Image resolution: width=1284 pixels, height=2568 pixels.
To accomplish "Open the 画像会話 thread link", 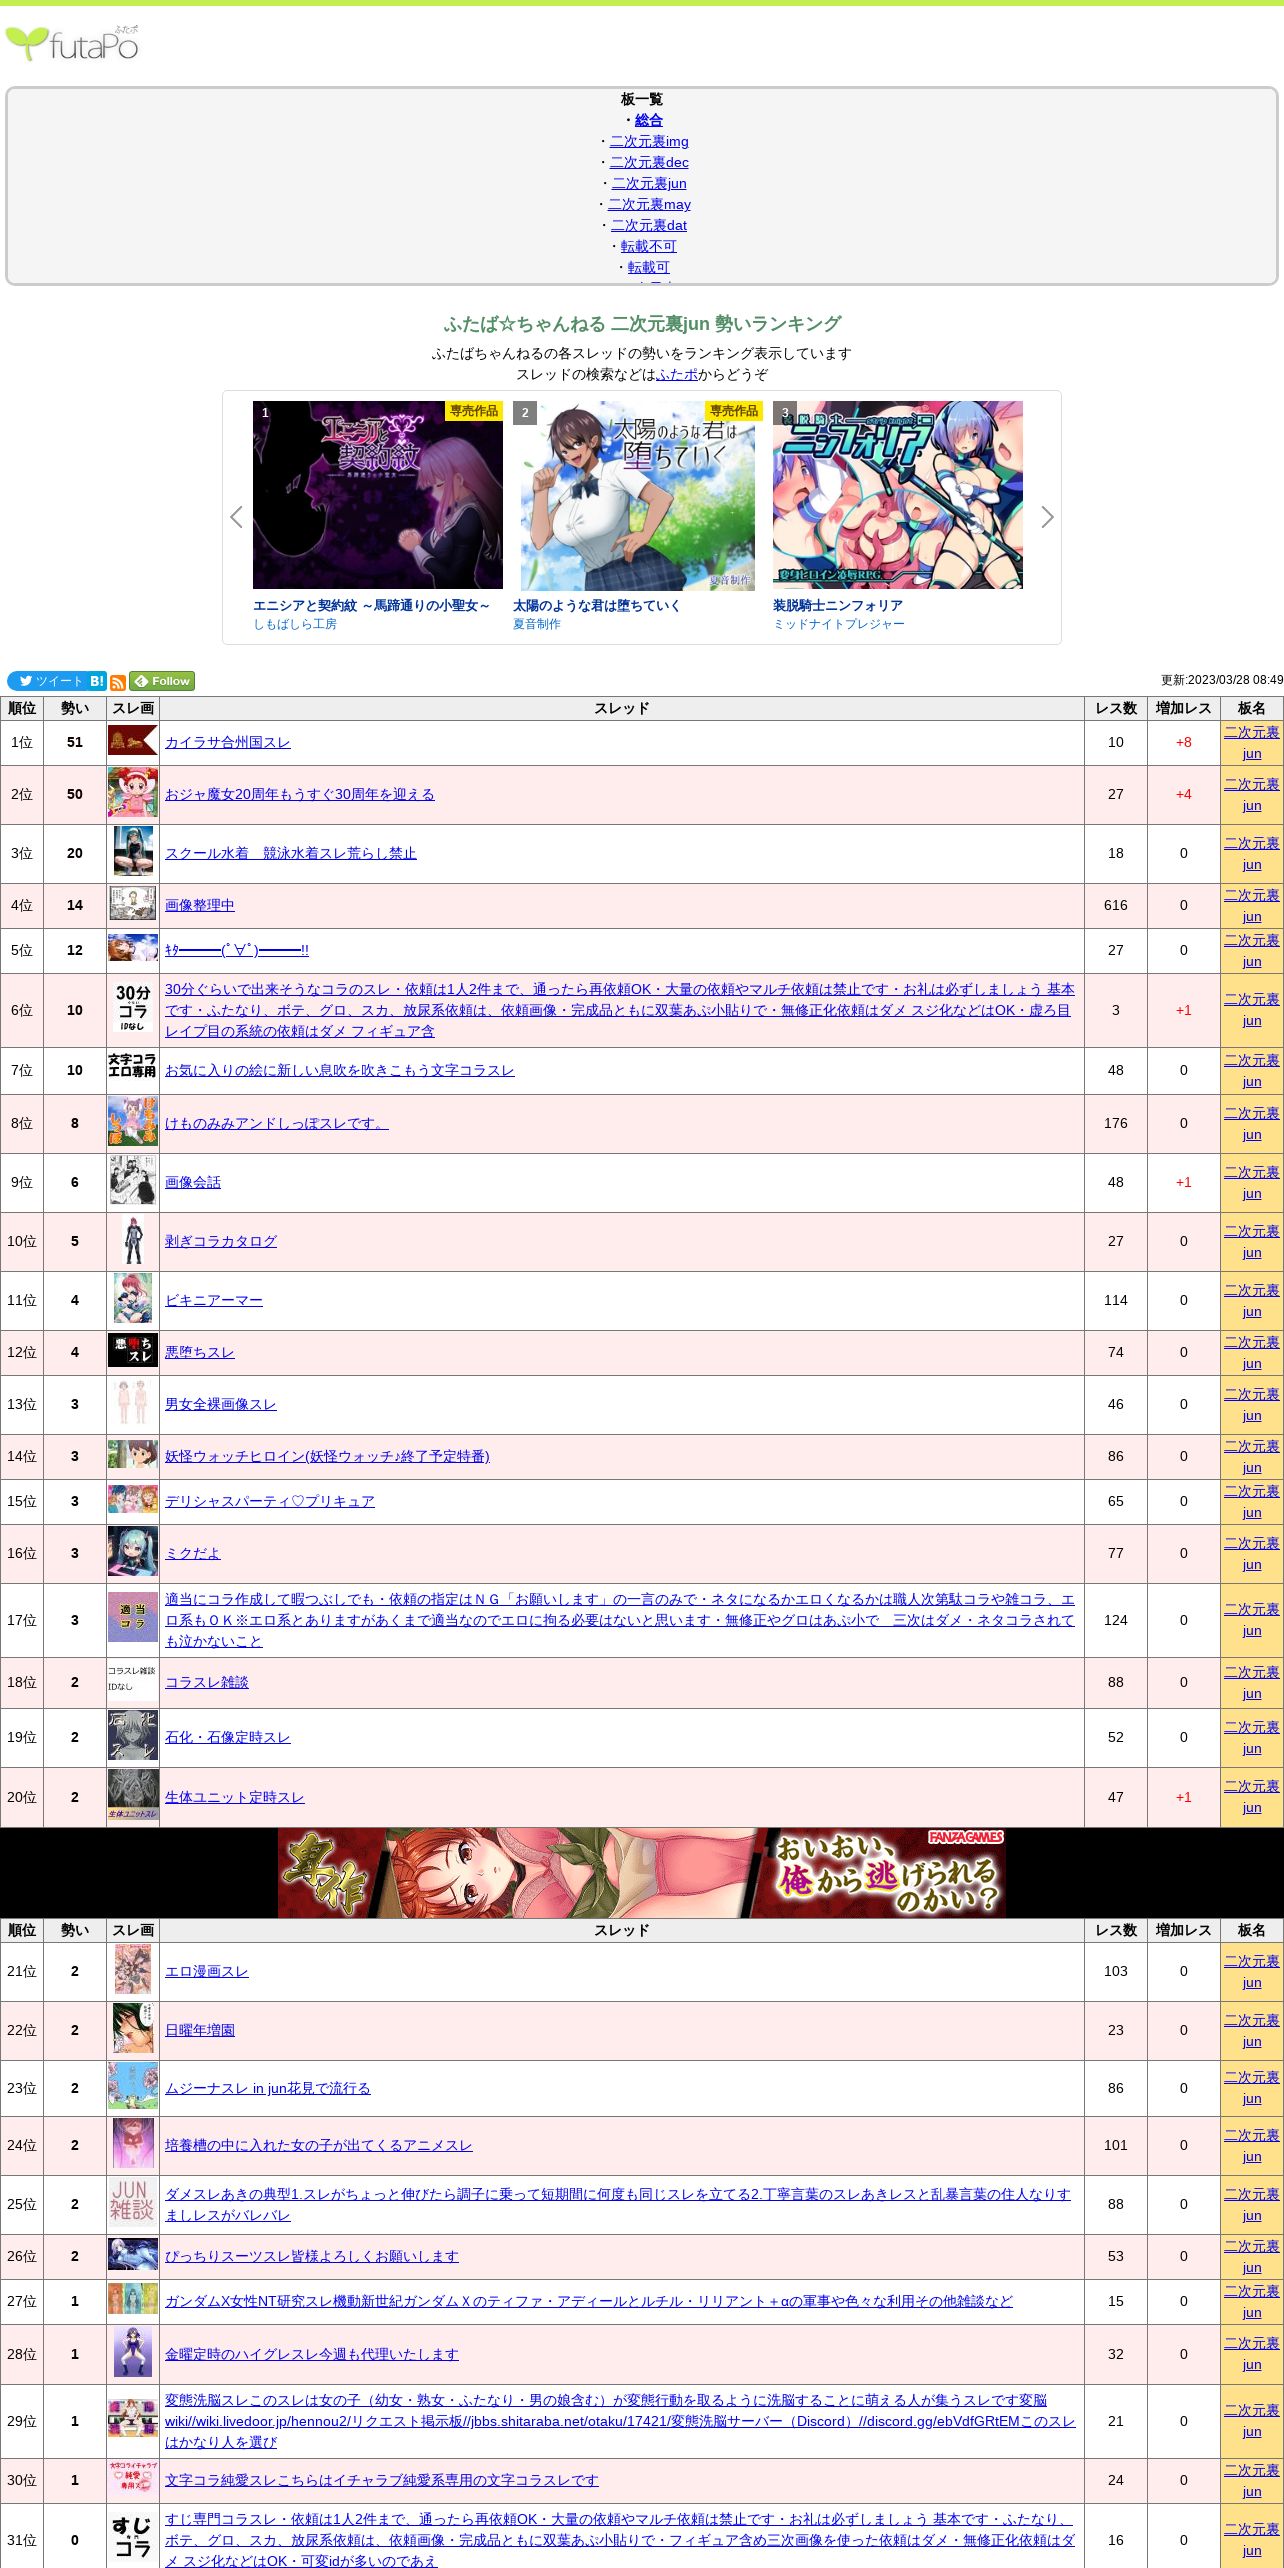I will 193,1182.
